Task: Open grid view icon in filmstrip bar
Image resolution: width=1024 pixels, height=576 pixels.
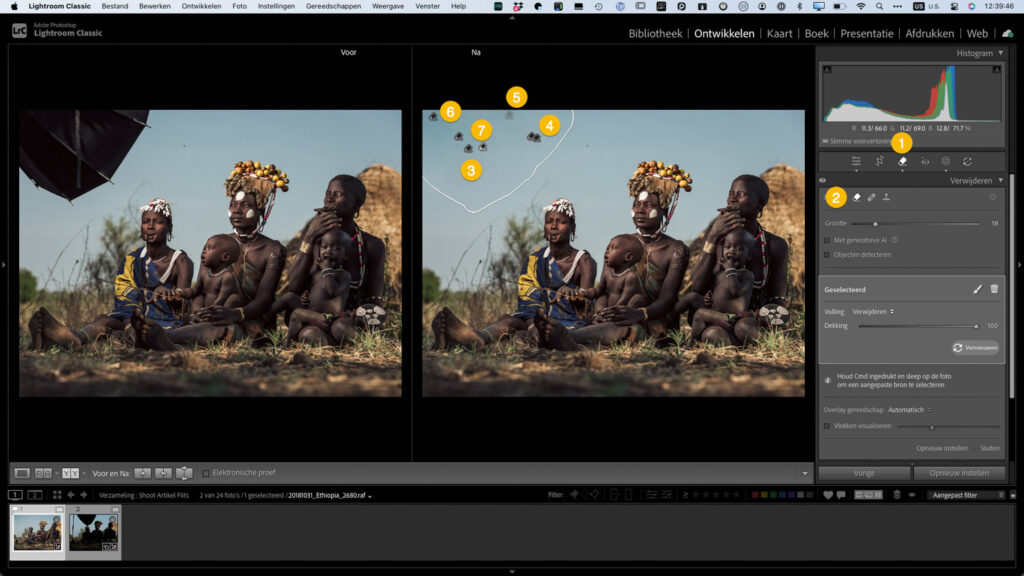Action: click(57, 495)
